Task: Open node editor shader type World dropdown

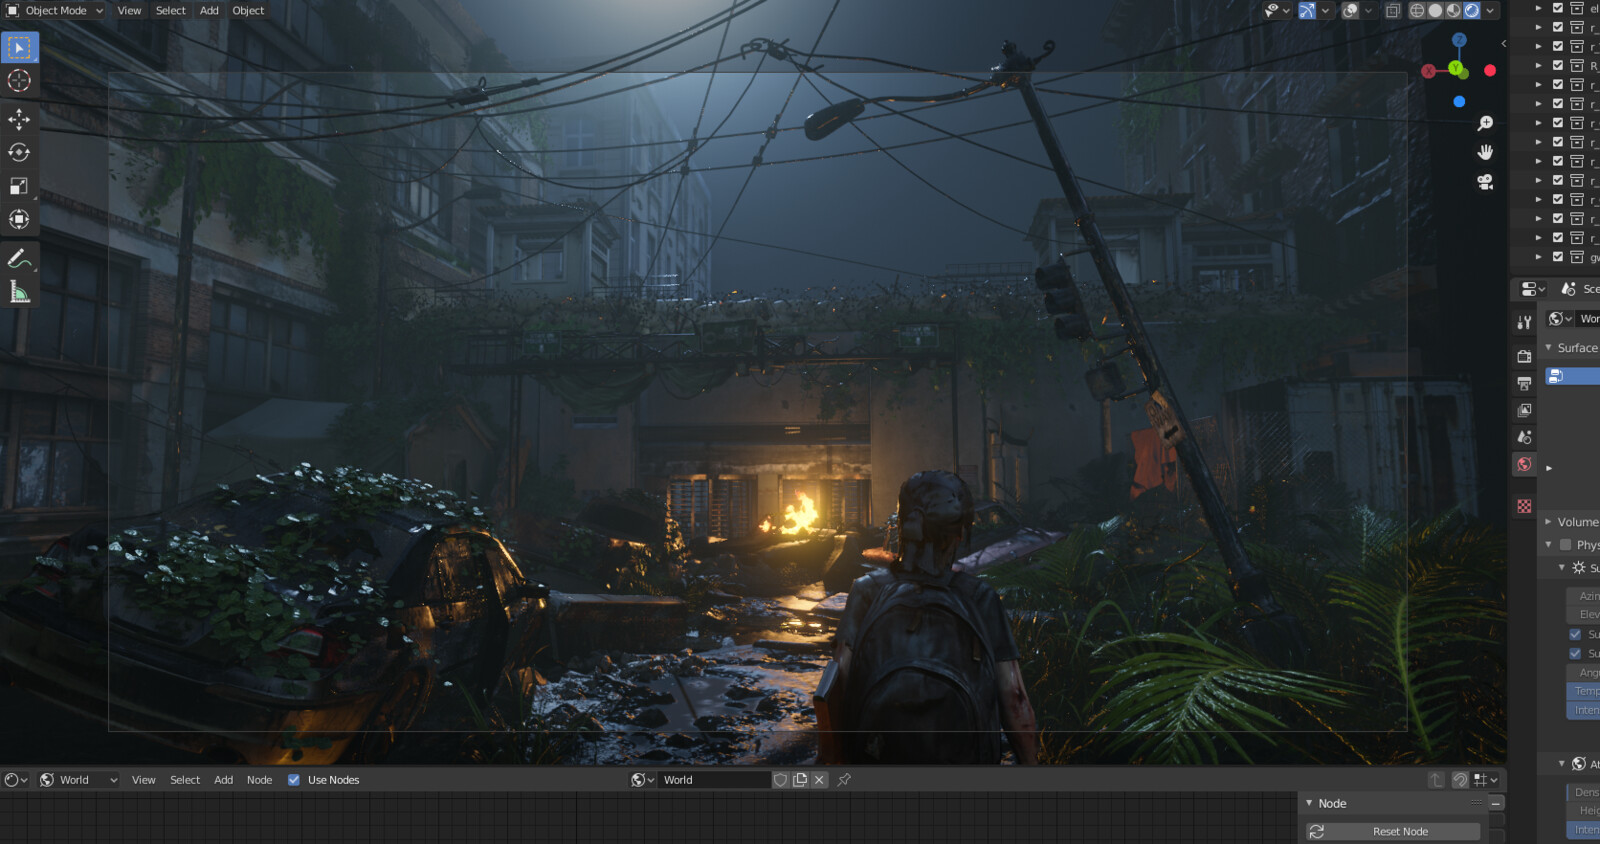Action: pos(79,780)
